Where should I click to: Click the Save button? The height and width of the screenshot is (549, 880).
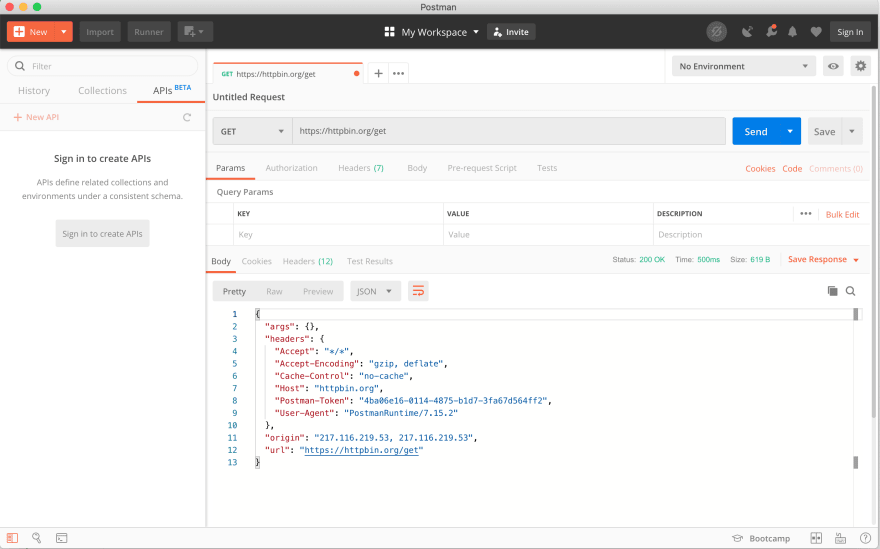click(824, 131)
